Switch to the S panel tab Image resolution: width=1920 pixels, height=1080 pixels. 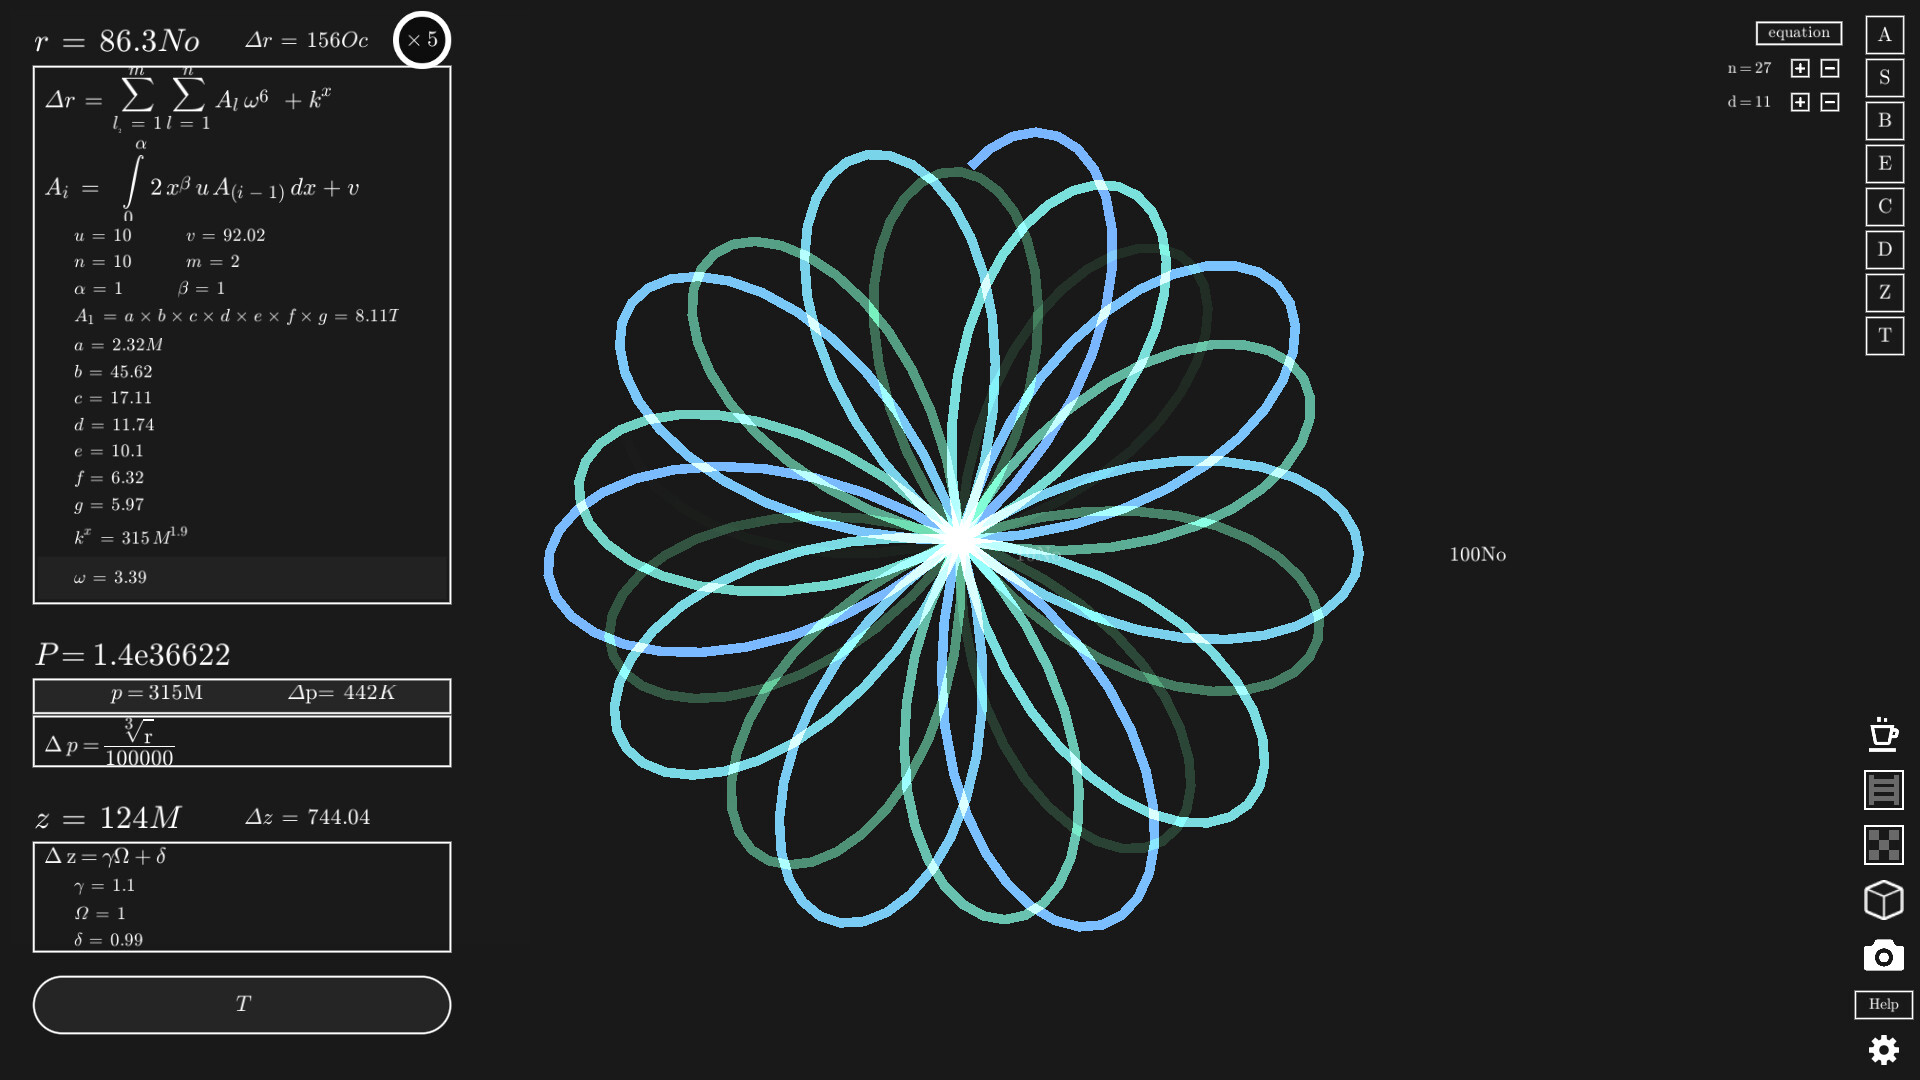click(1883, 78)
